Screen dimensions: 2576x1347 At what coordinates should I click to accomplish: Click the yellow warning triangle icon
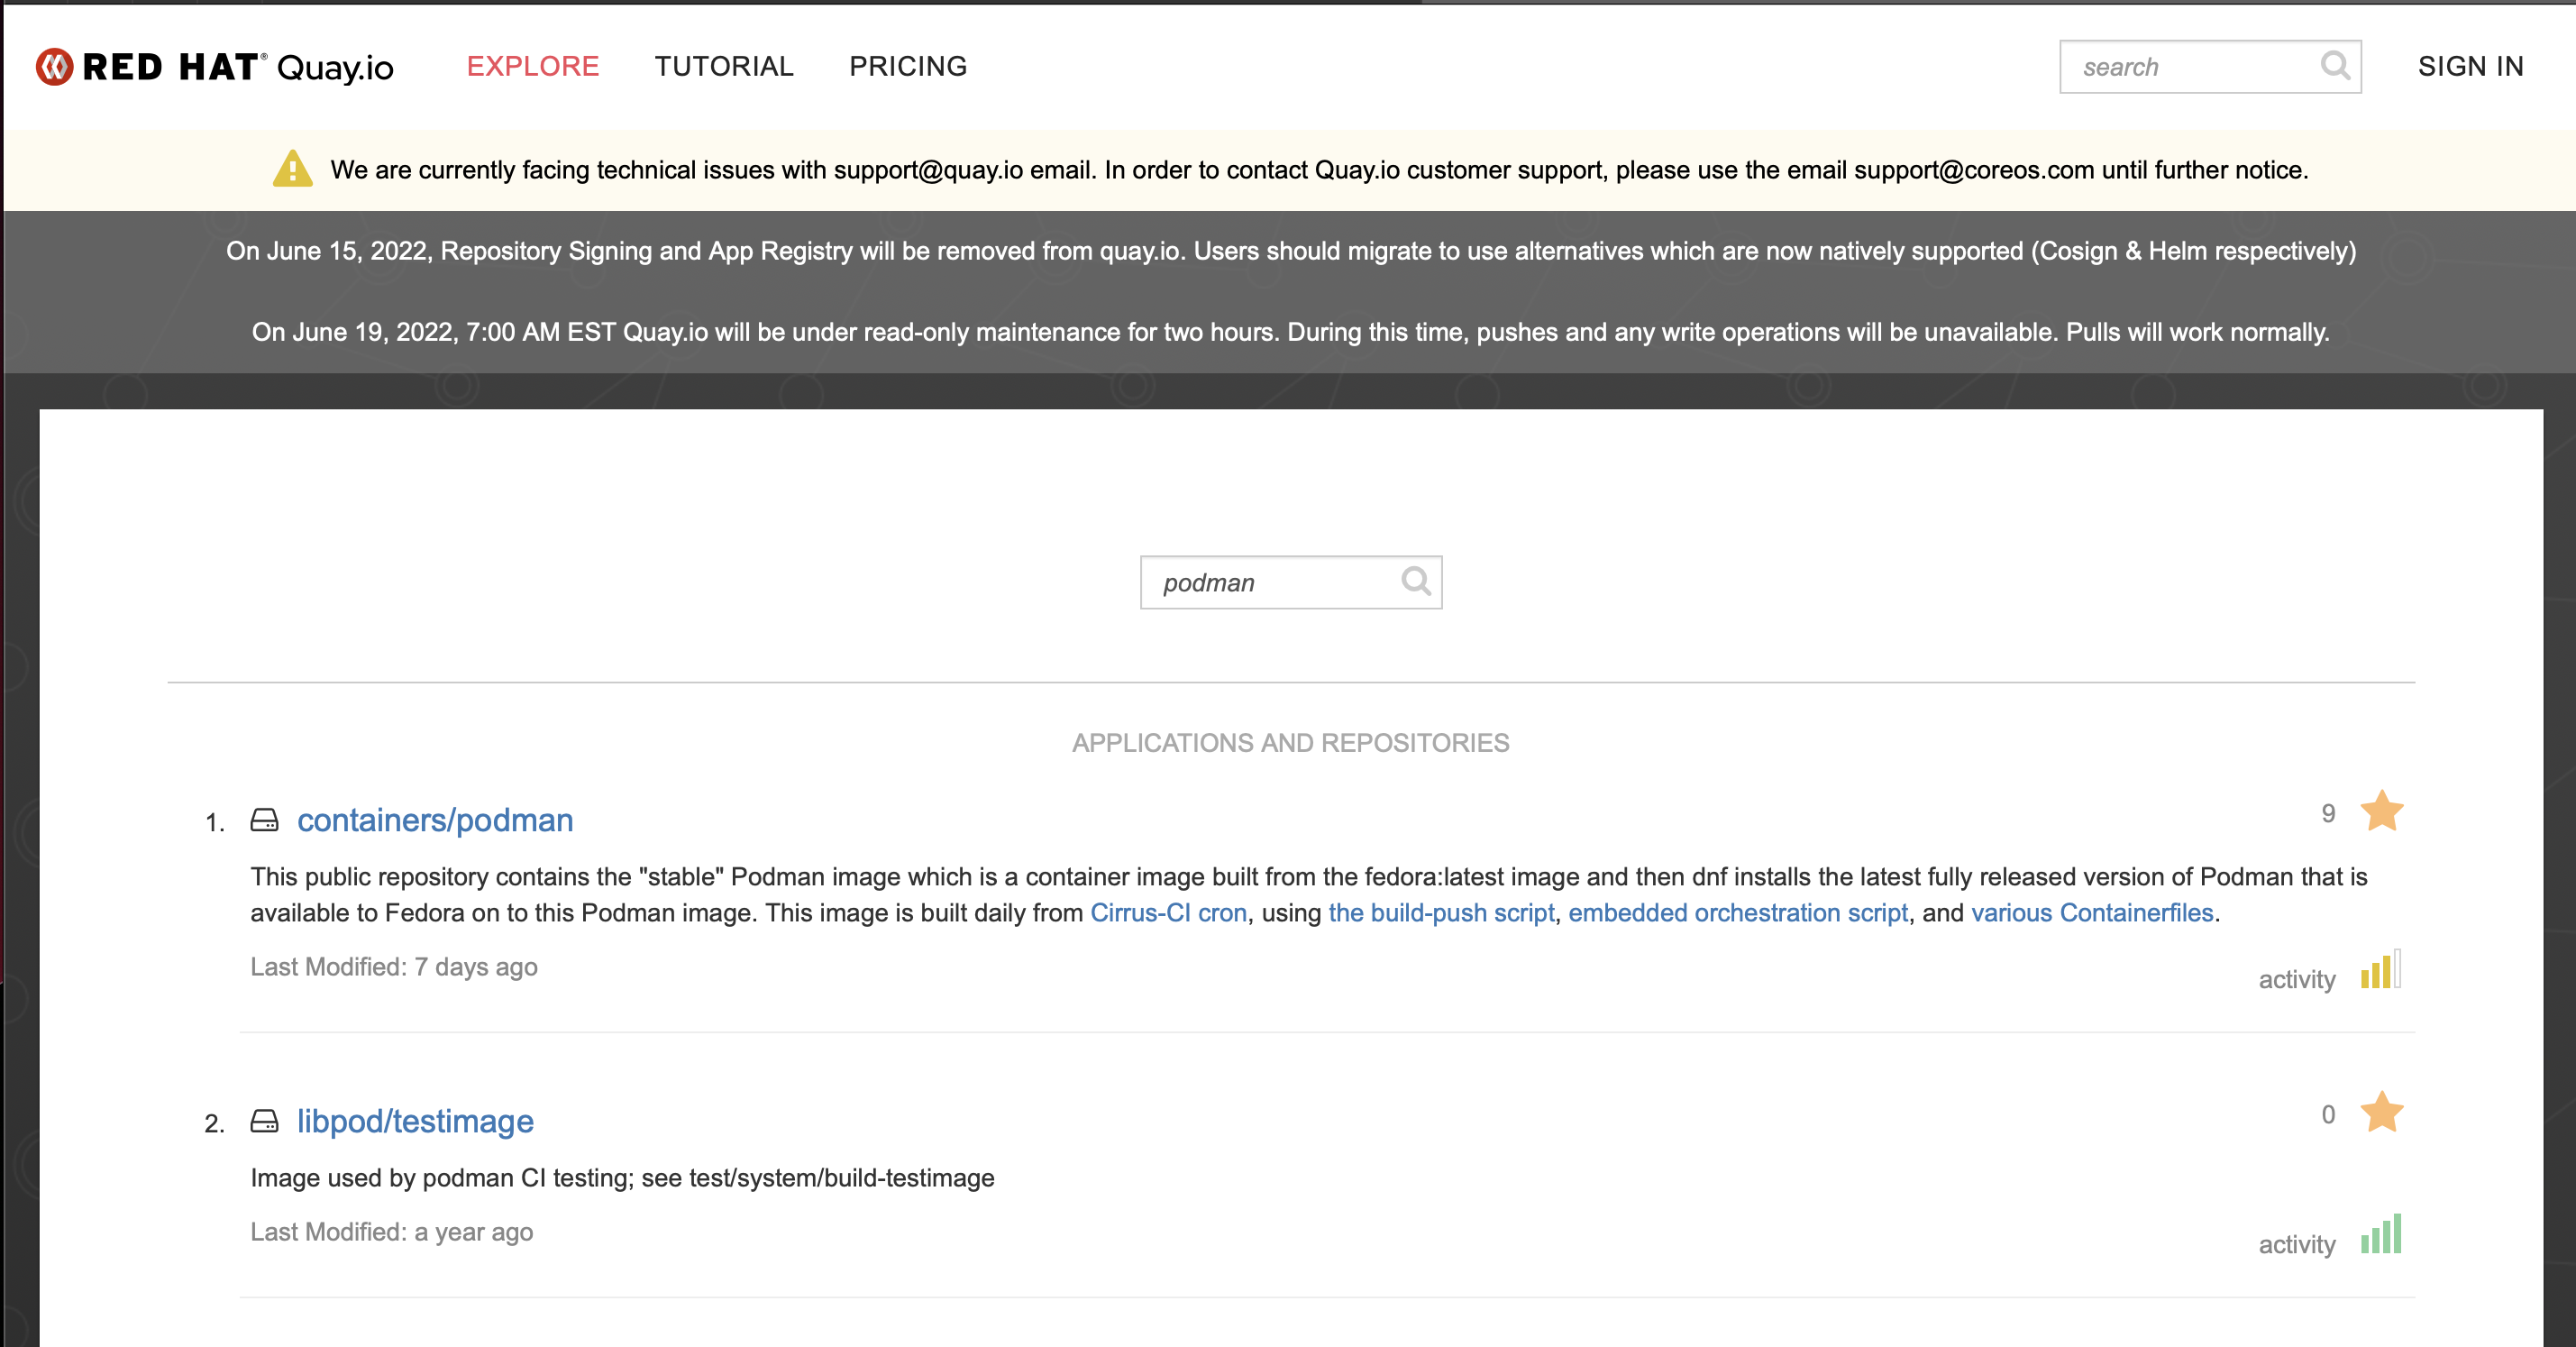pyautogui.click(x=292, y=169)
